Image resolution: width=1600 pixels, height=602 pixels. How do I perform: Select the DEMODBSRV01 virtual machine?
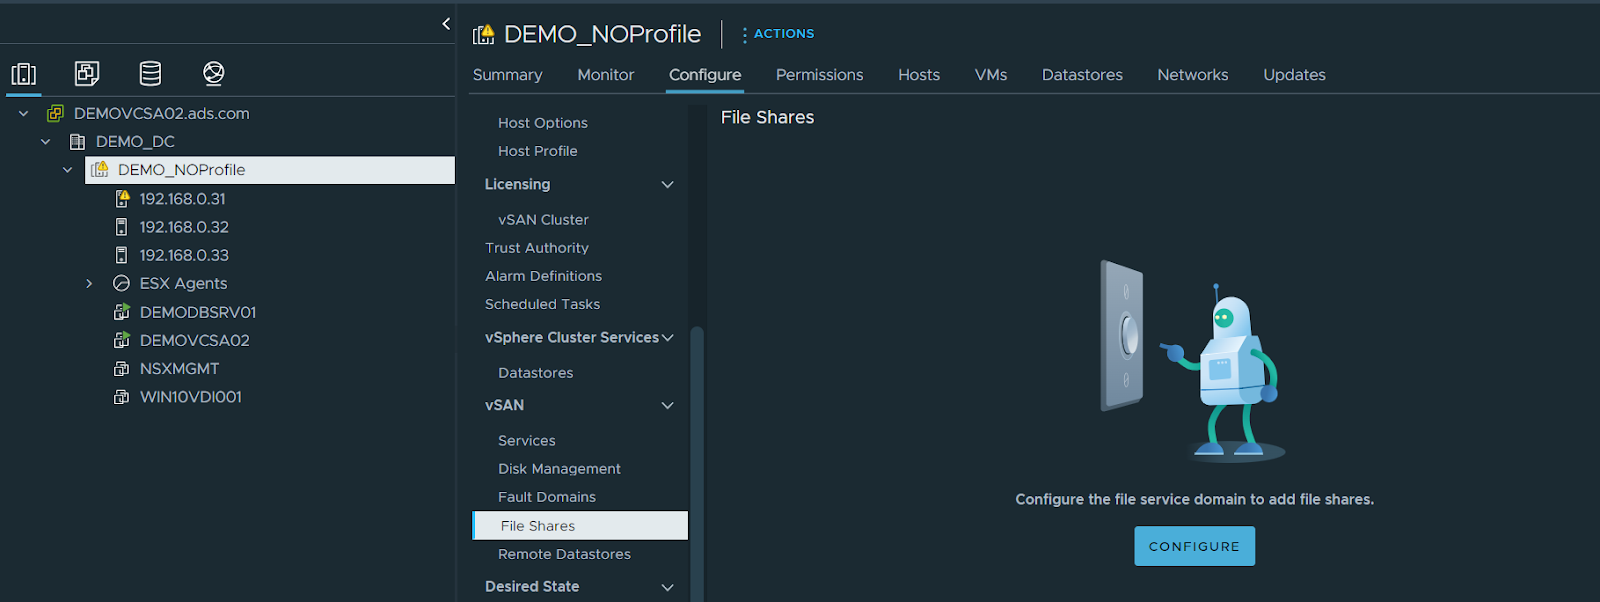(198, 312)
